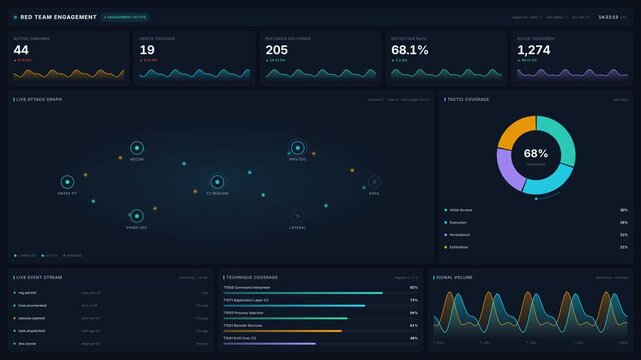Image resolution: width=641 pixels, height=360 pixels.
Task: Click the PENDING legend entry
Action: pyautogui.click(x=72, y=256)
